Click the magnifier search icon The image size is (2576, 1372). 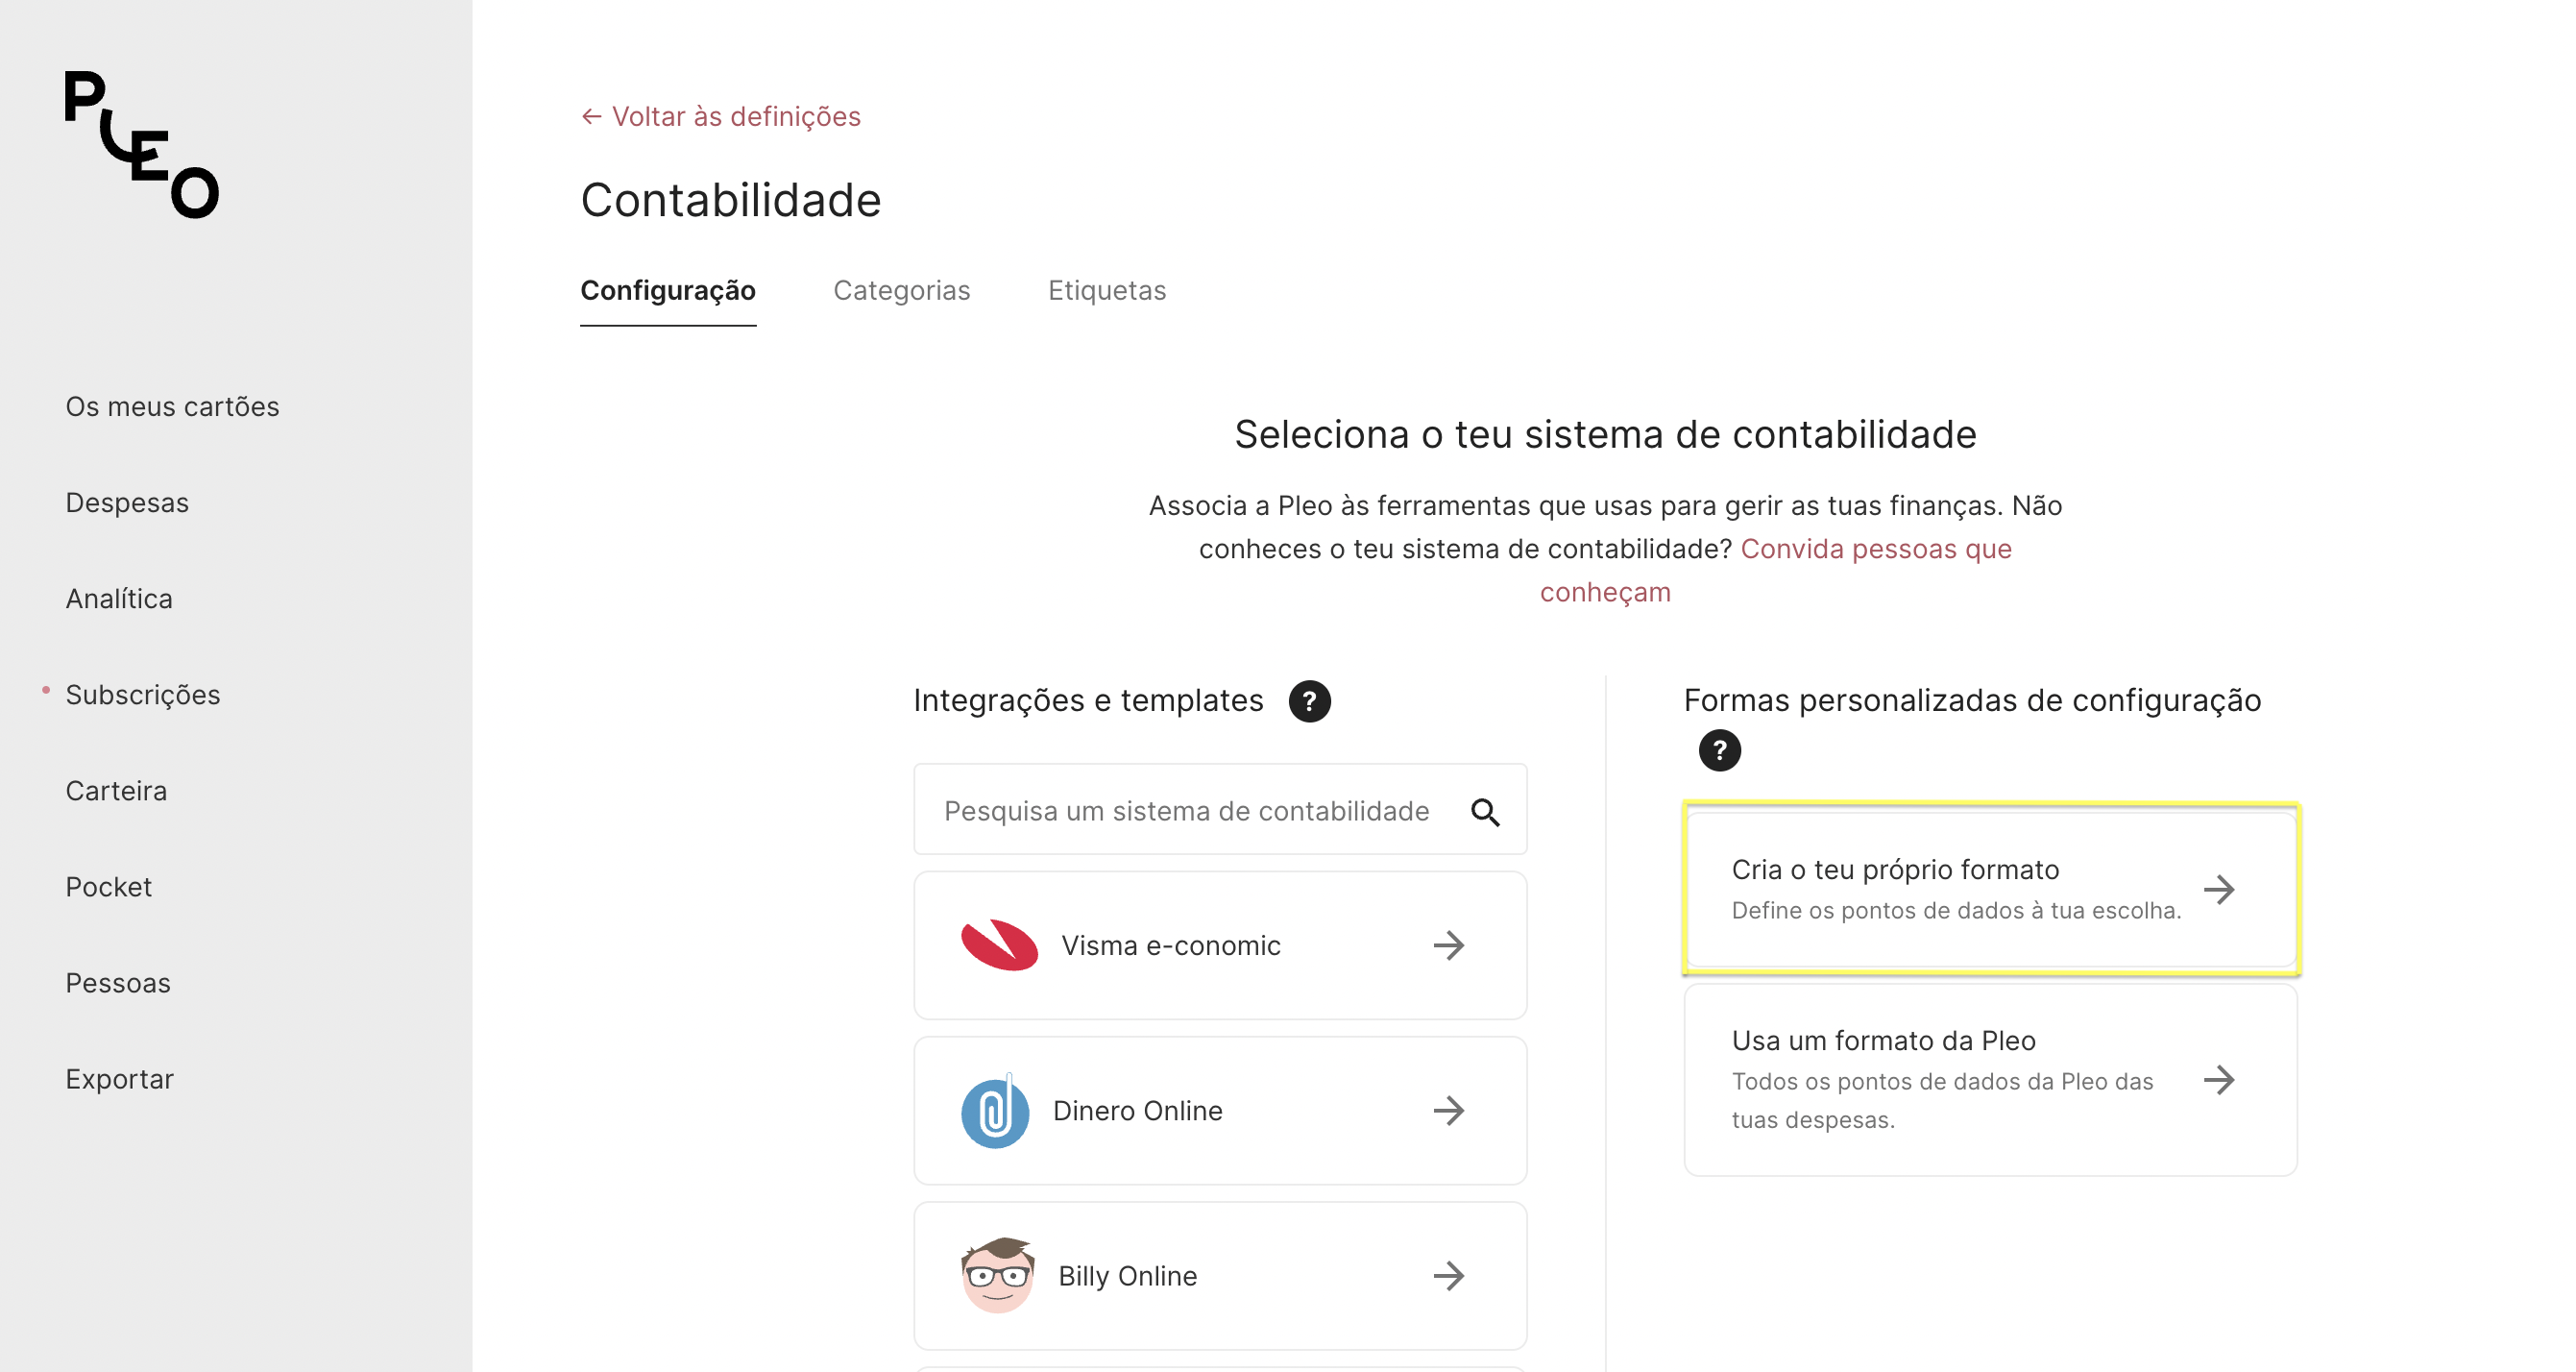[1485, 812]
